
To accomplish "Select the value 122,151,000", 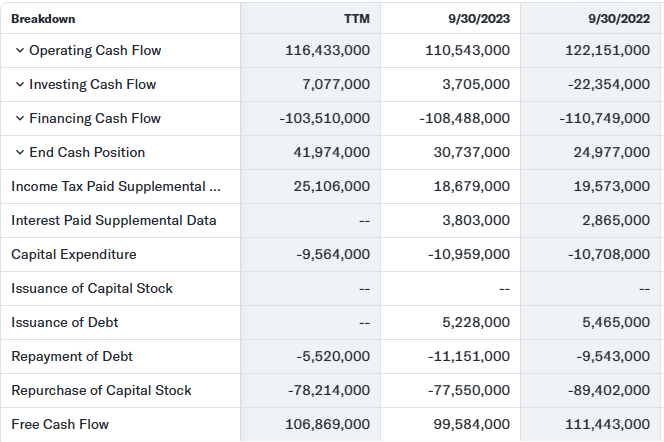I will click(608, 50).
